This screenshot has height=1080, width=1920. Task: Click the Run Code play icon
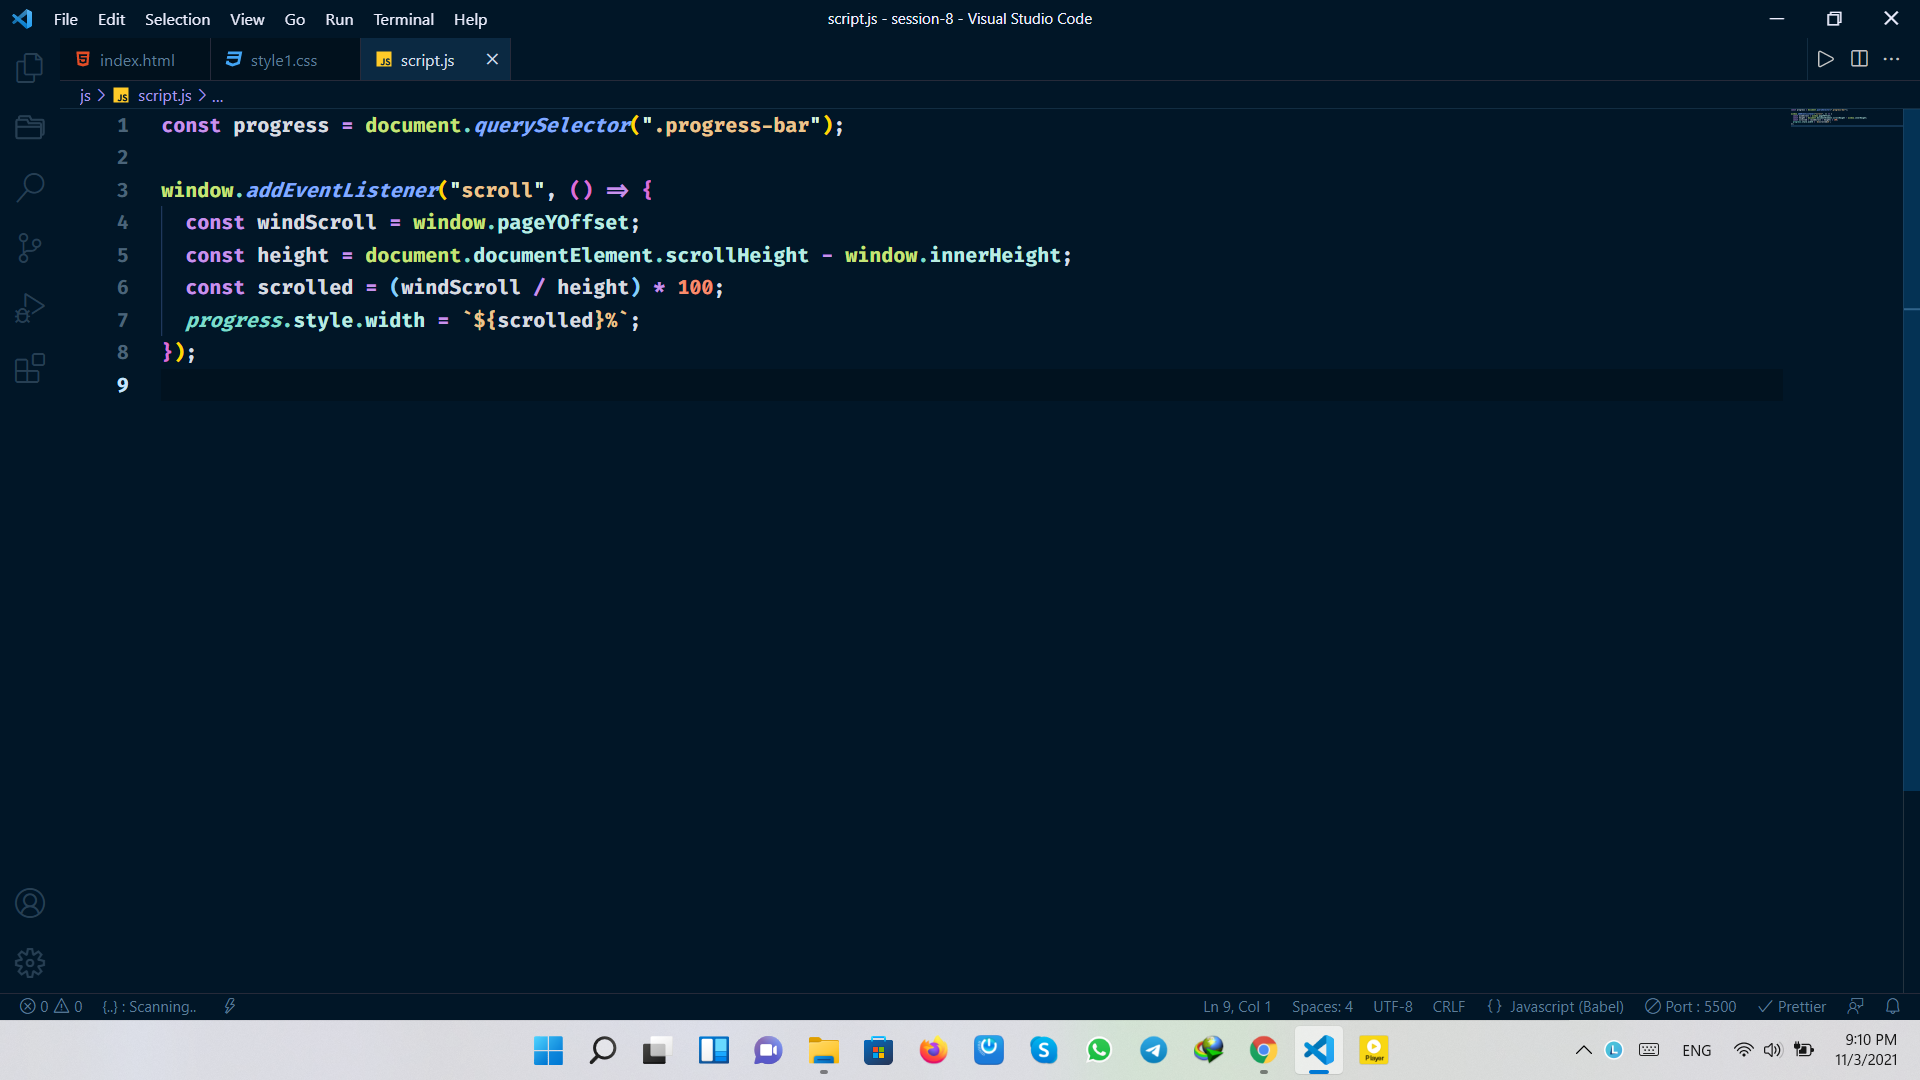pyautogui.click(x=1825, y=59)
